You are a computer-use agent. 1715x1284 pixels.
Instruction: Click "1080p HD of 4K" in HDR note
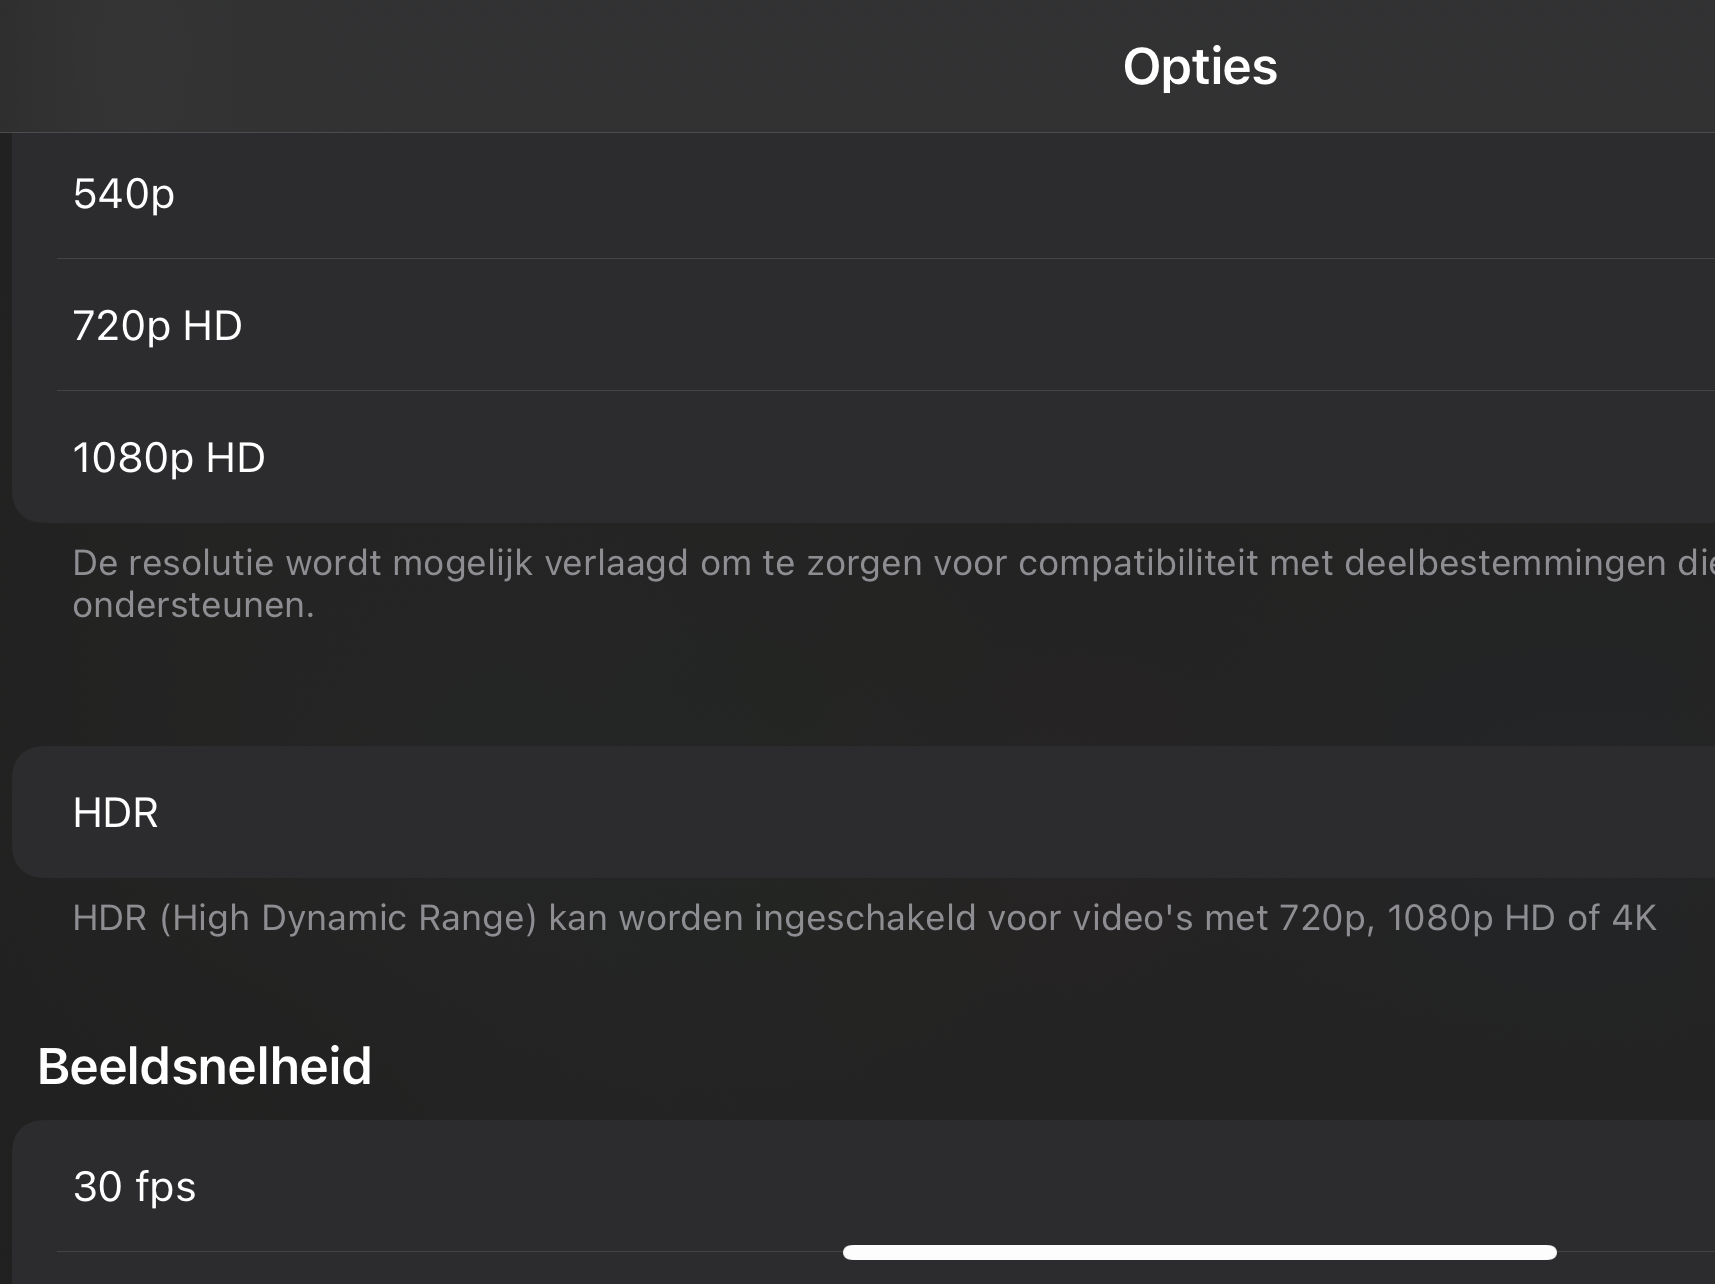click(x=1521, y=918)
